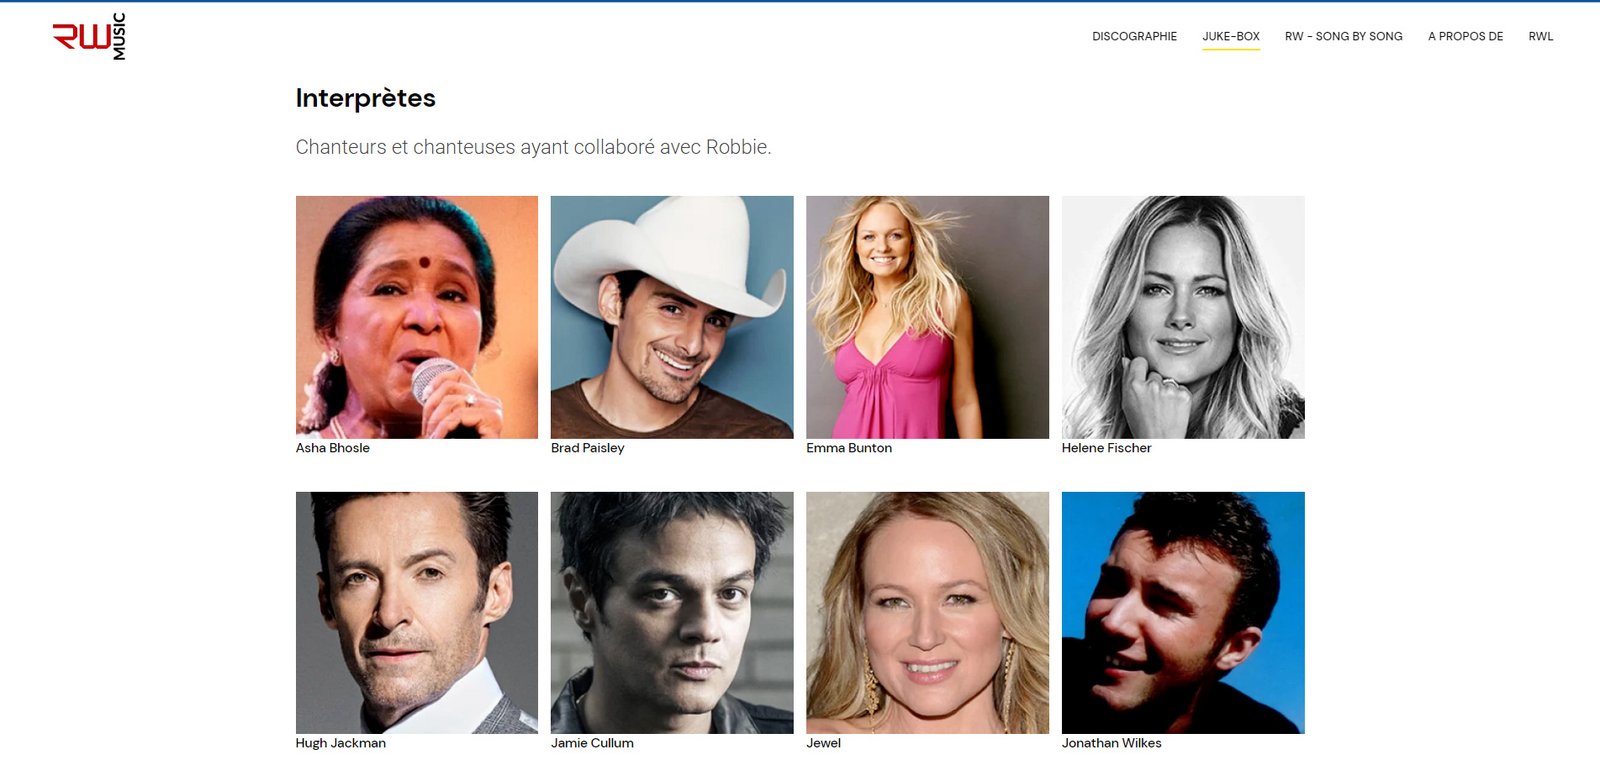Select the JUKE-BOX navigation tab
Image resolution: width=1600 pixels, height=781 pixels.
pyautogui.click(x=1231, y=36)
